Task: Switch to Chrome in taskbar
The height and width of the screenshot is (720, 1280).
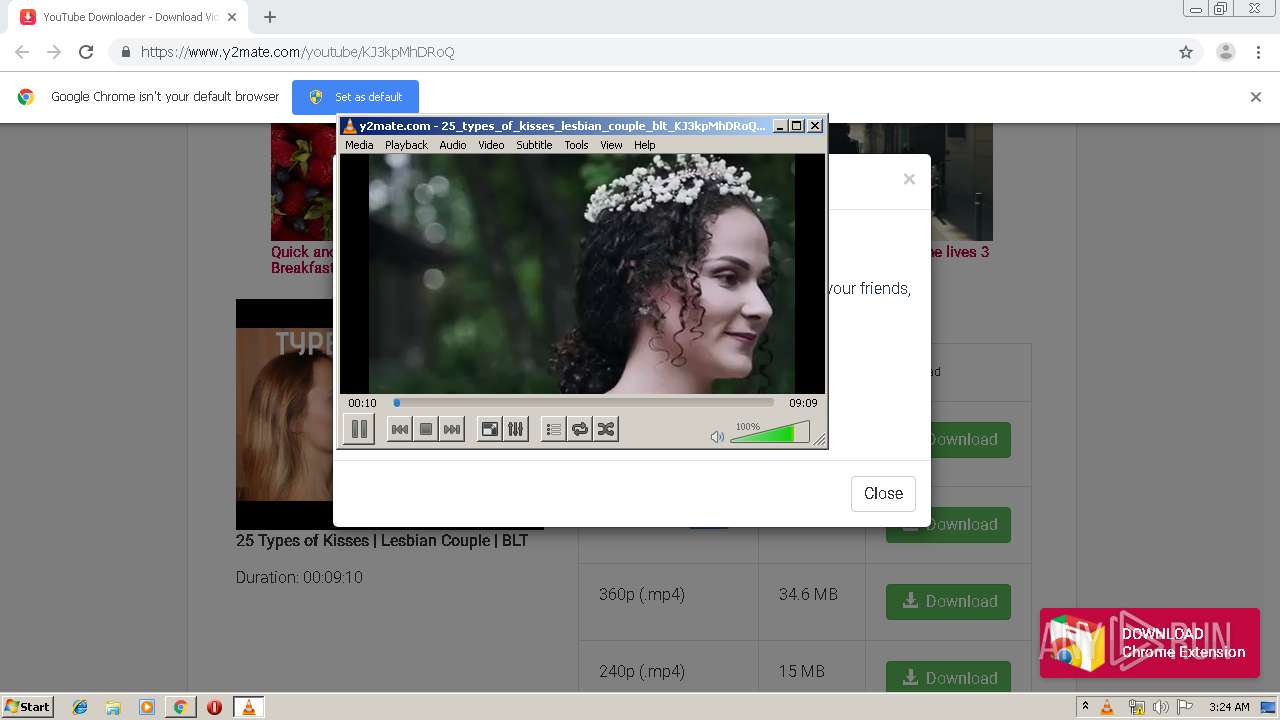Action: [x=180, y=707]
